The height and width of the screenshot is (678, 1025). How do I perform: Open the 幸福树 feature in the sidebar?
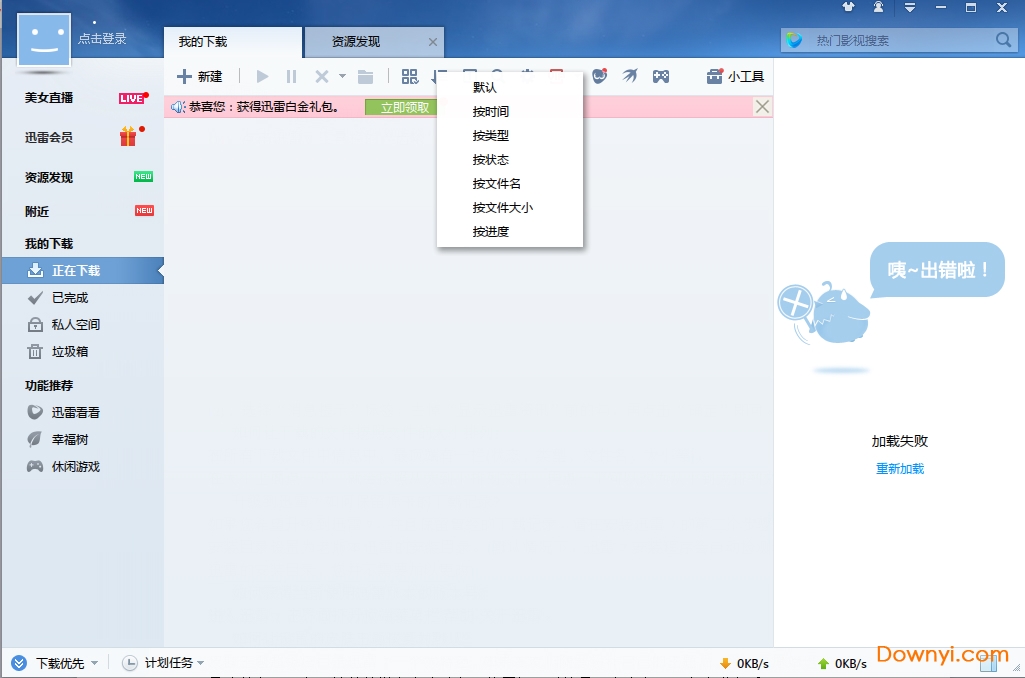click(x=67, y=439)
